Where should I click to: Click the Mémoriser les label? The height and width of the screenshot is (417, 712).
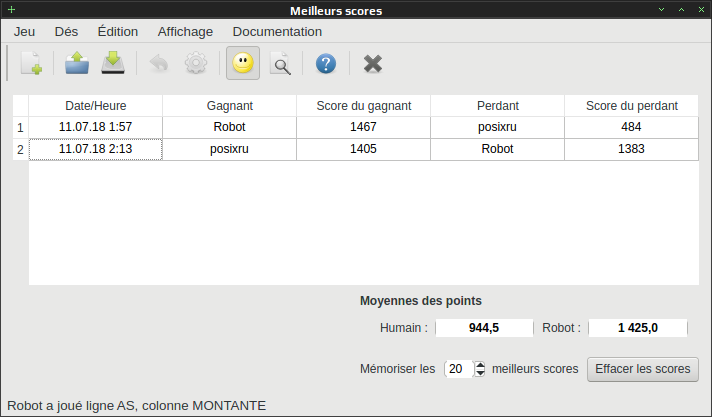[397, 369]
